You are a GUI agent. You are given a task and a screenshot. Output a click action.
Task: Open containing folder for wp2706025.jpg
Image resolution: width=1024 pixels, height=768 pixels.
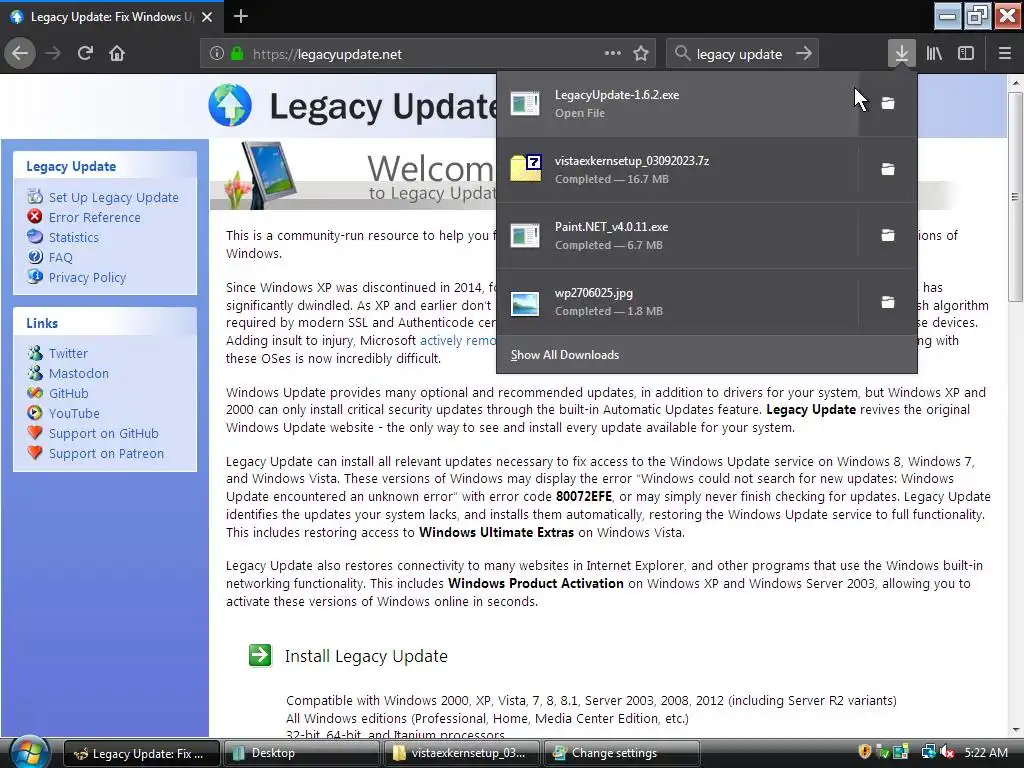(x=888, y=302)
